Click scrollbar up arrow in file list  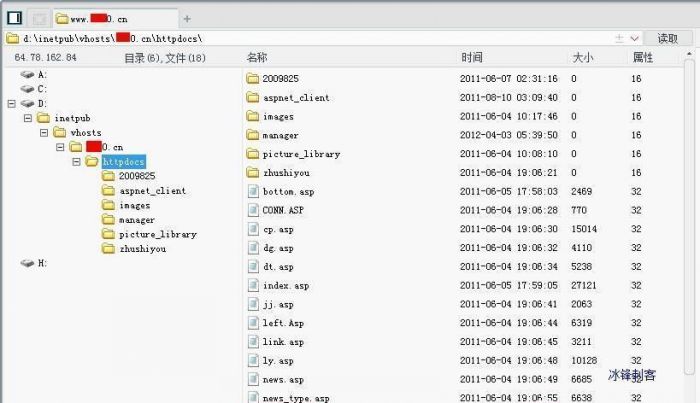pyautogui.click(x=689, y=54)
